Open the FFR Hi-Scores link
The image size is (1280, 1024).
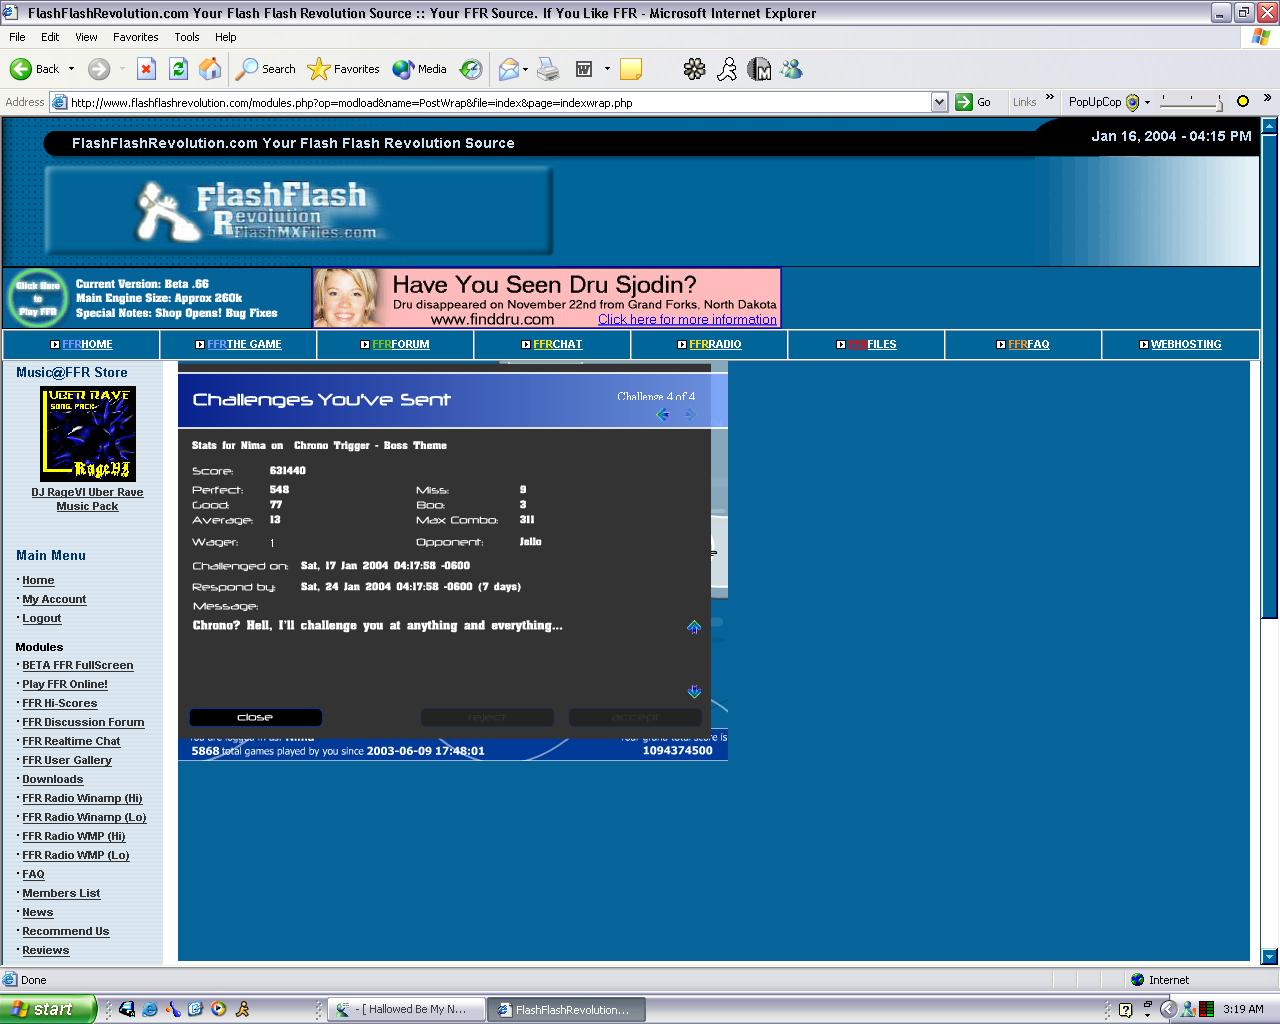pyautogui.click(x=60, y=703)
